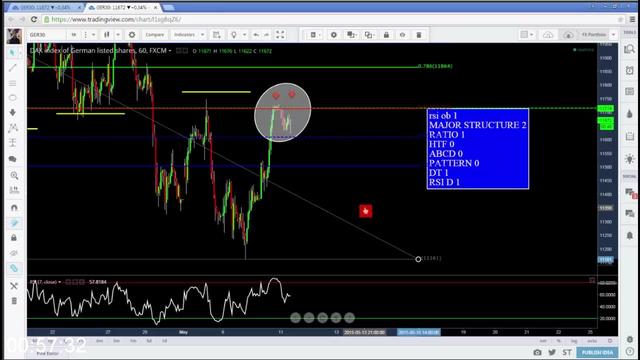Expand the Indicators dropdown arrow
Screen dimensions: 640x360
pos(202,35)
